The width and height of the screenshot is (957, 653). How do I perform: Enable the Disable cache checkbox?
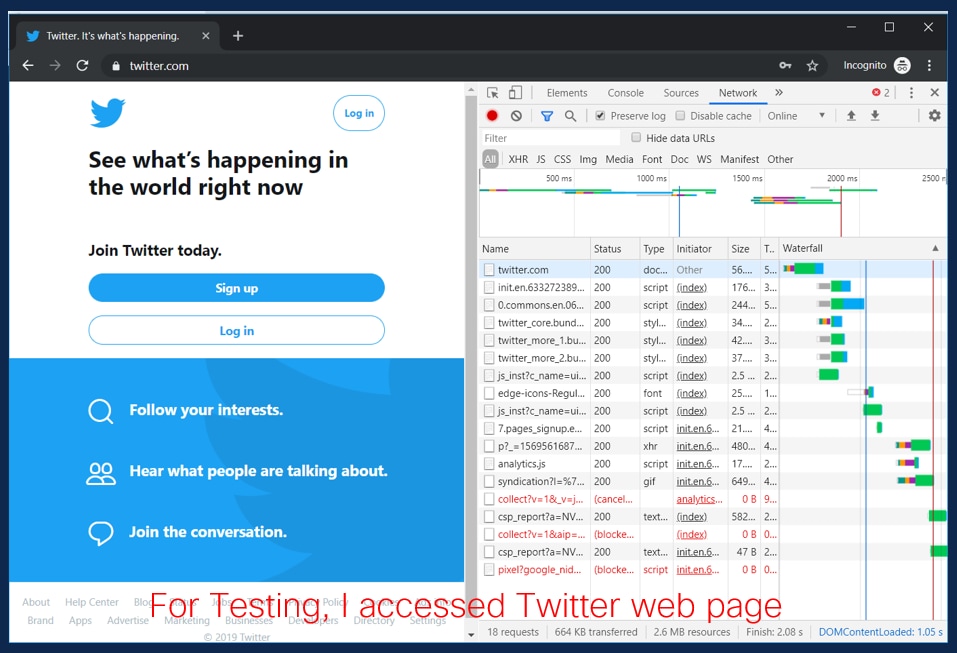tap(680, 115)
